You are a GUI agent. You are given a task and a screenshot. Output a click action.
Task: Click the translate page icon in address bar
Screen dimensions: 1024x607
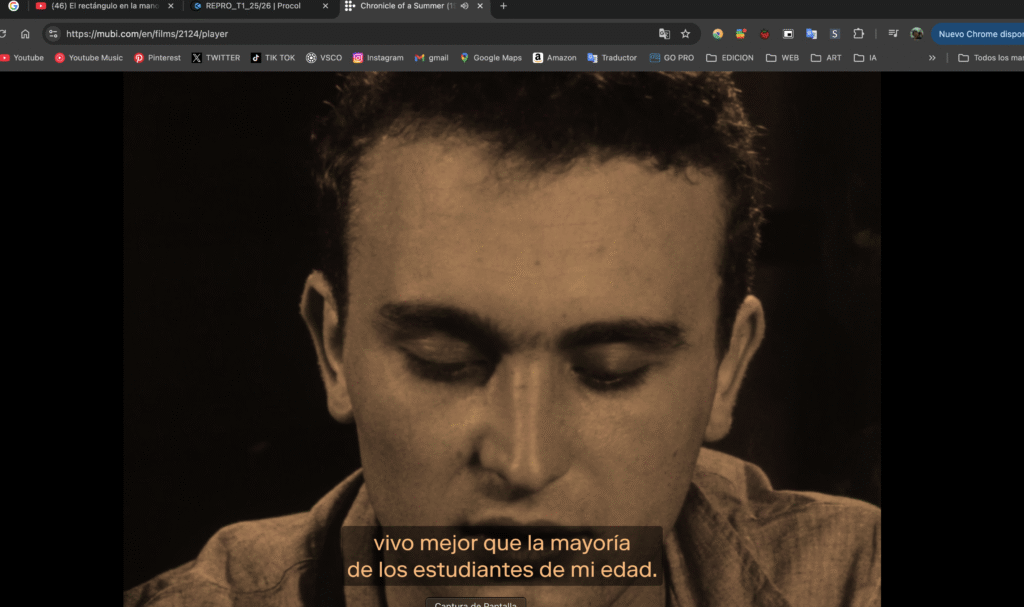coord(664,33)
